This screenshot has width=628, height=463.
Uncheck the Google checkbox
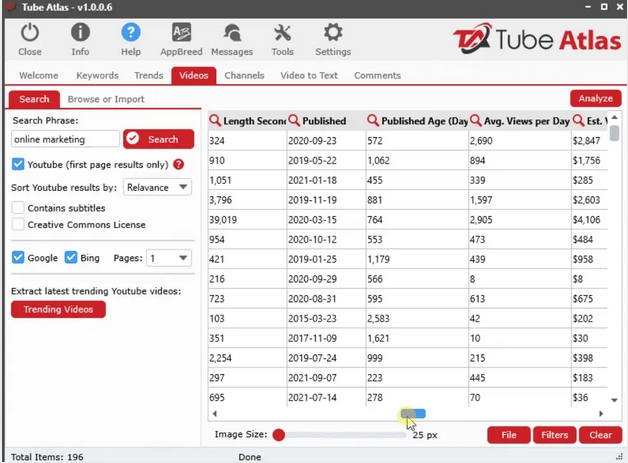click(18, 258)
